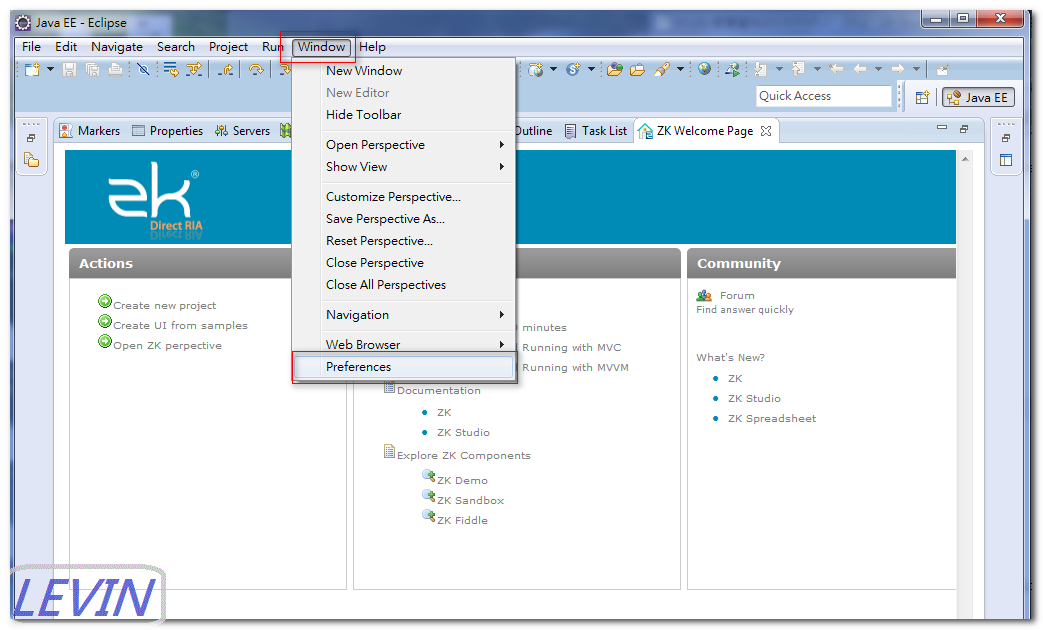Maximize the ZK Welcome Page view panel
Image resolution: width=1043 pixels, height=630 pixels.
click(x=964, y=129)
